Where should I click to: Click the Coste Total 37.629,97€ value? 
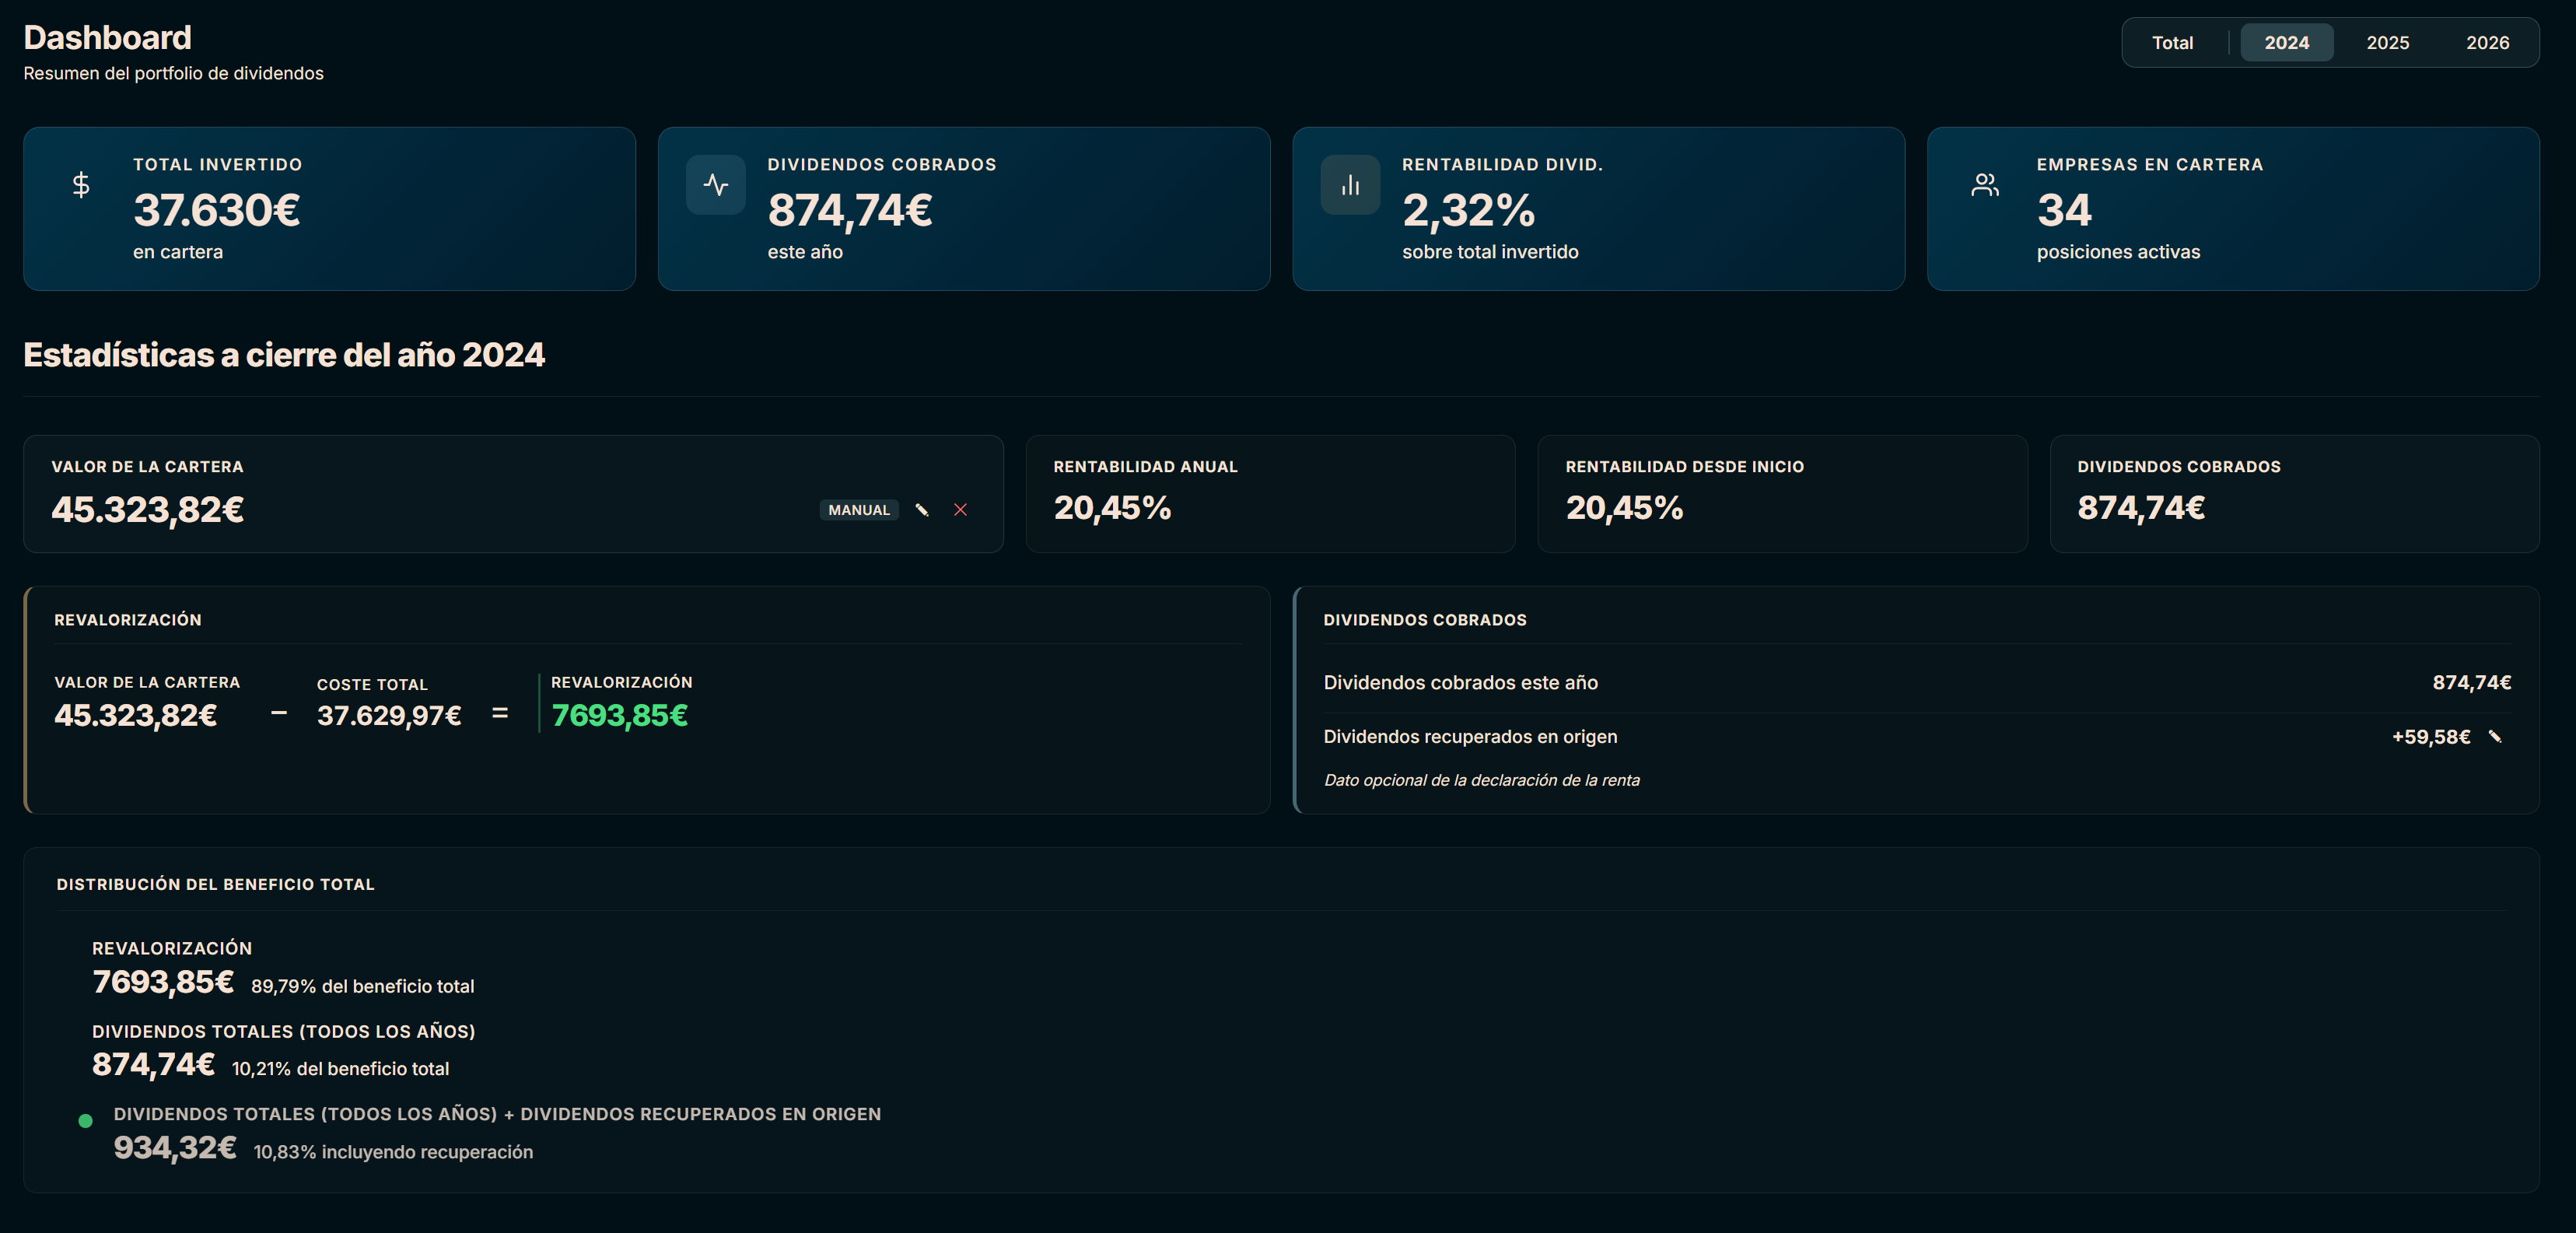[389, 716]
